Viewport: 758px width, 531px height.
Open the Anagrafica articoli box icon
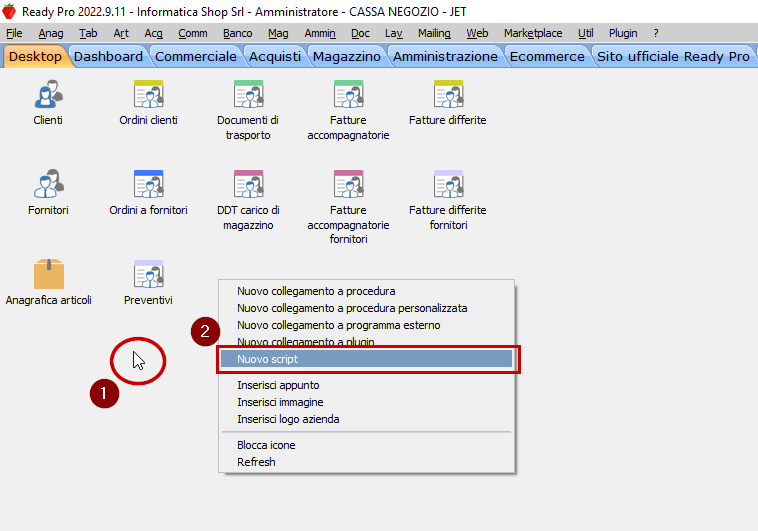pos(49,274)
